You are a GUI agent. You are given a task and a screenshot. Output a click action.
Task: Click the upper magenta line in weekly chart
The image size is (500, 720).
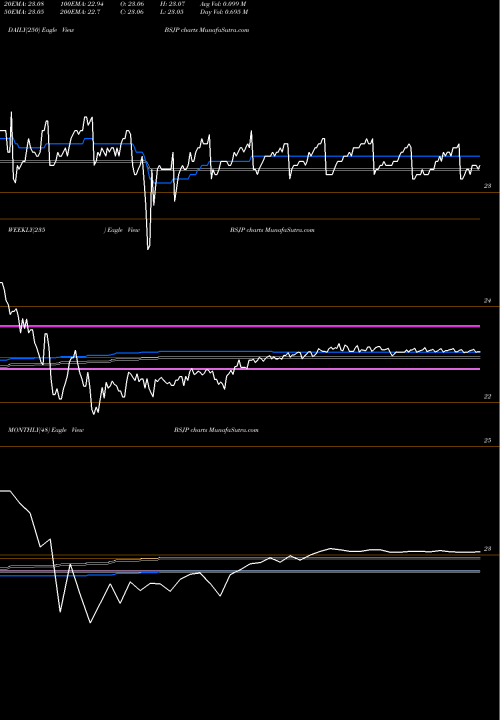pyautogui.click(x=240, y=326)
